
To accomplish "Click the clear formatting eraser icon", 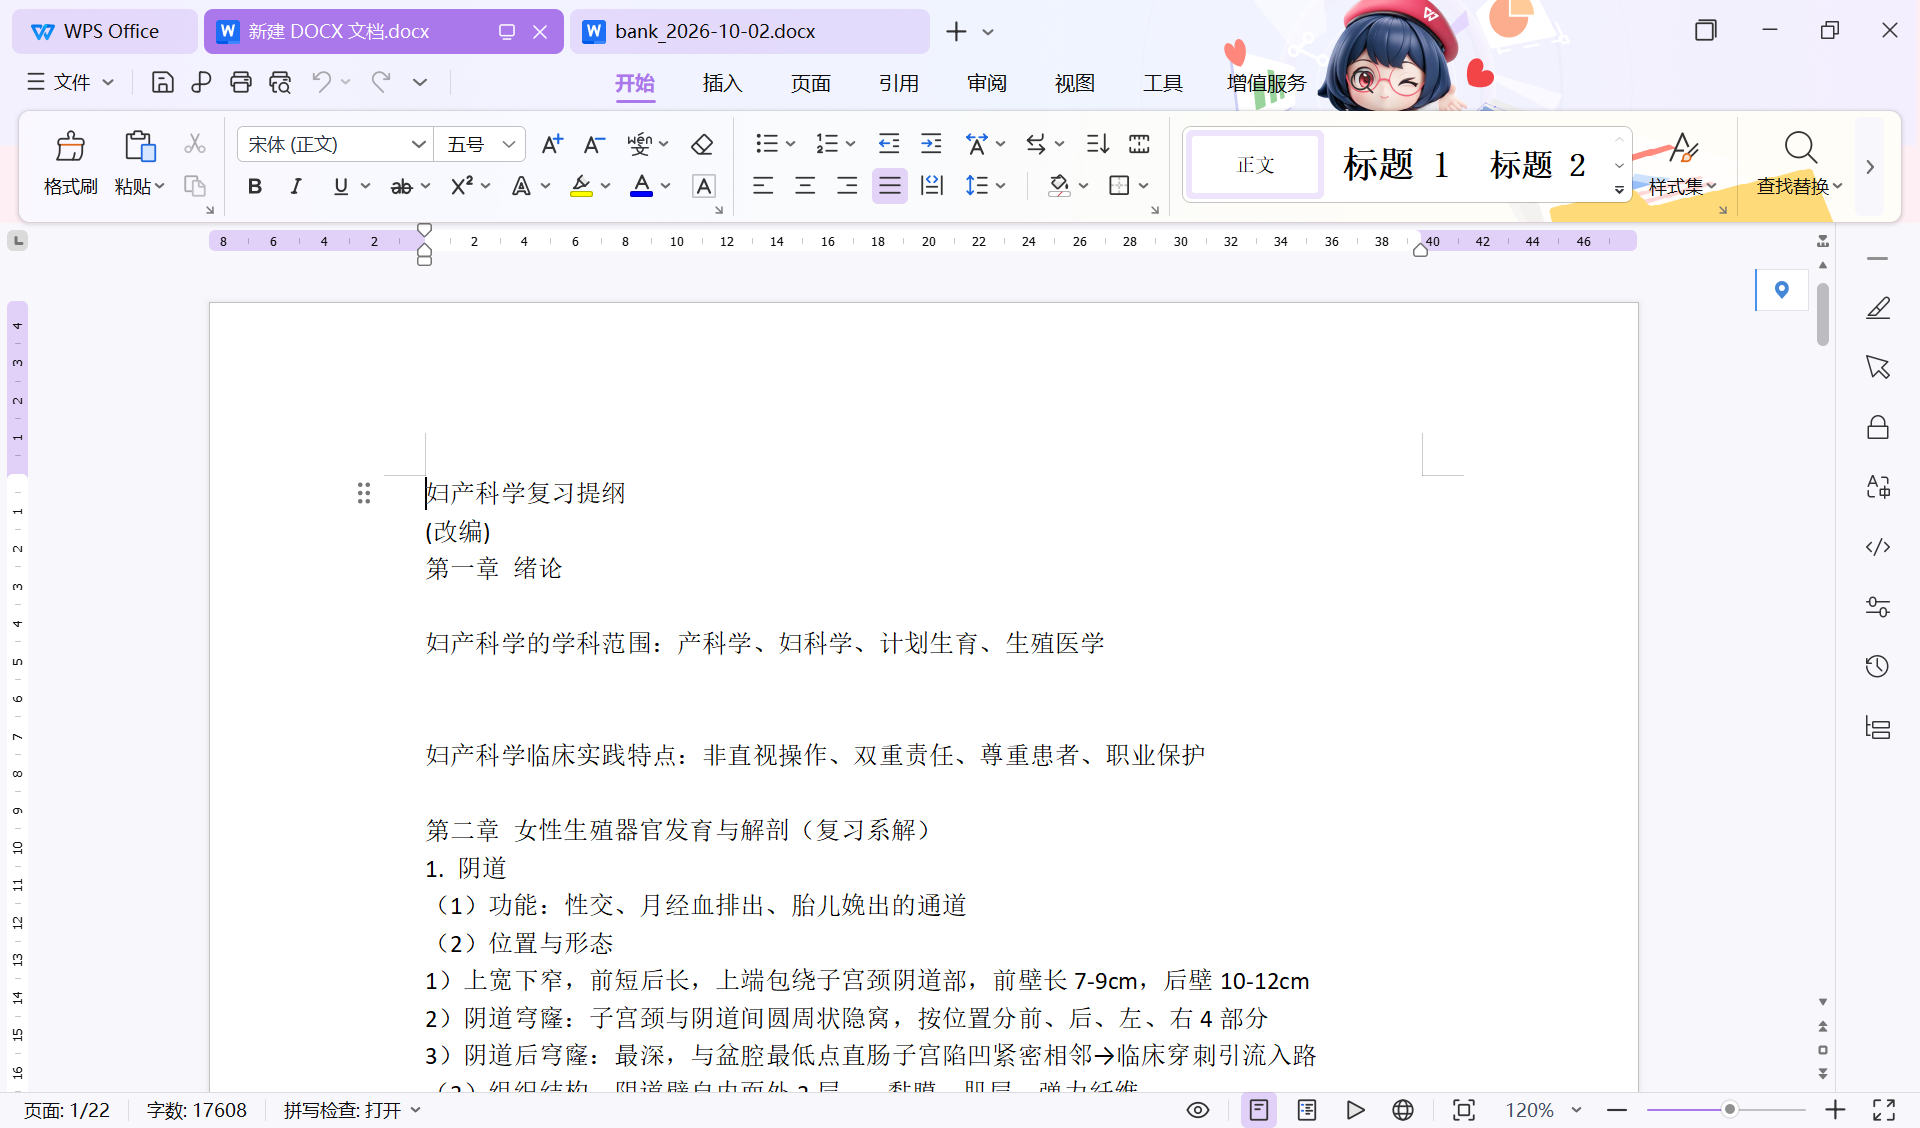I will click(702, 145).
